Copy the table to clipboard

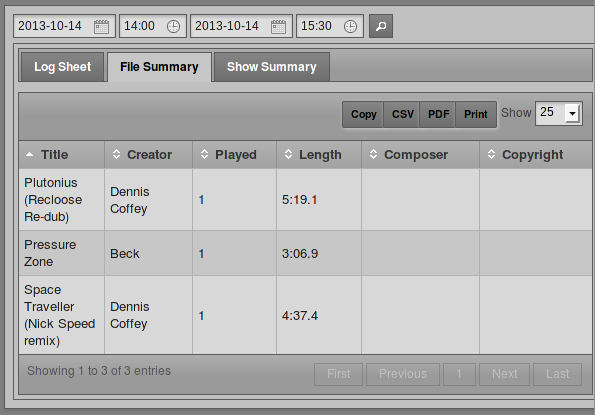click(x=363, y=114)
